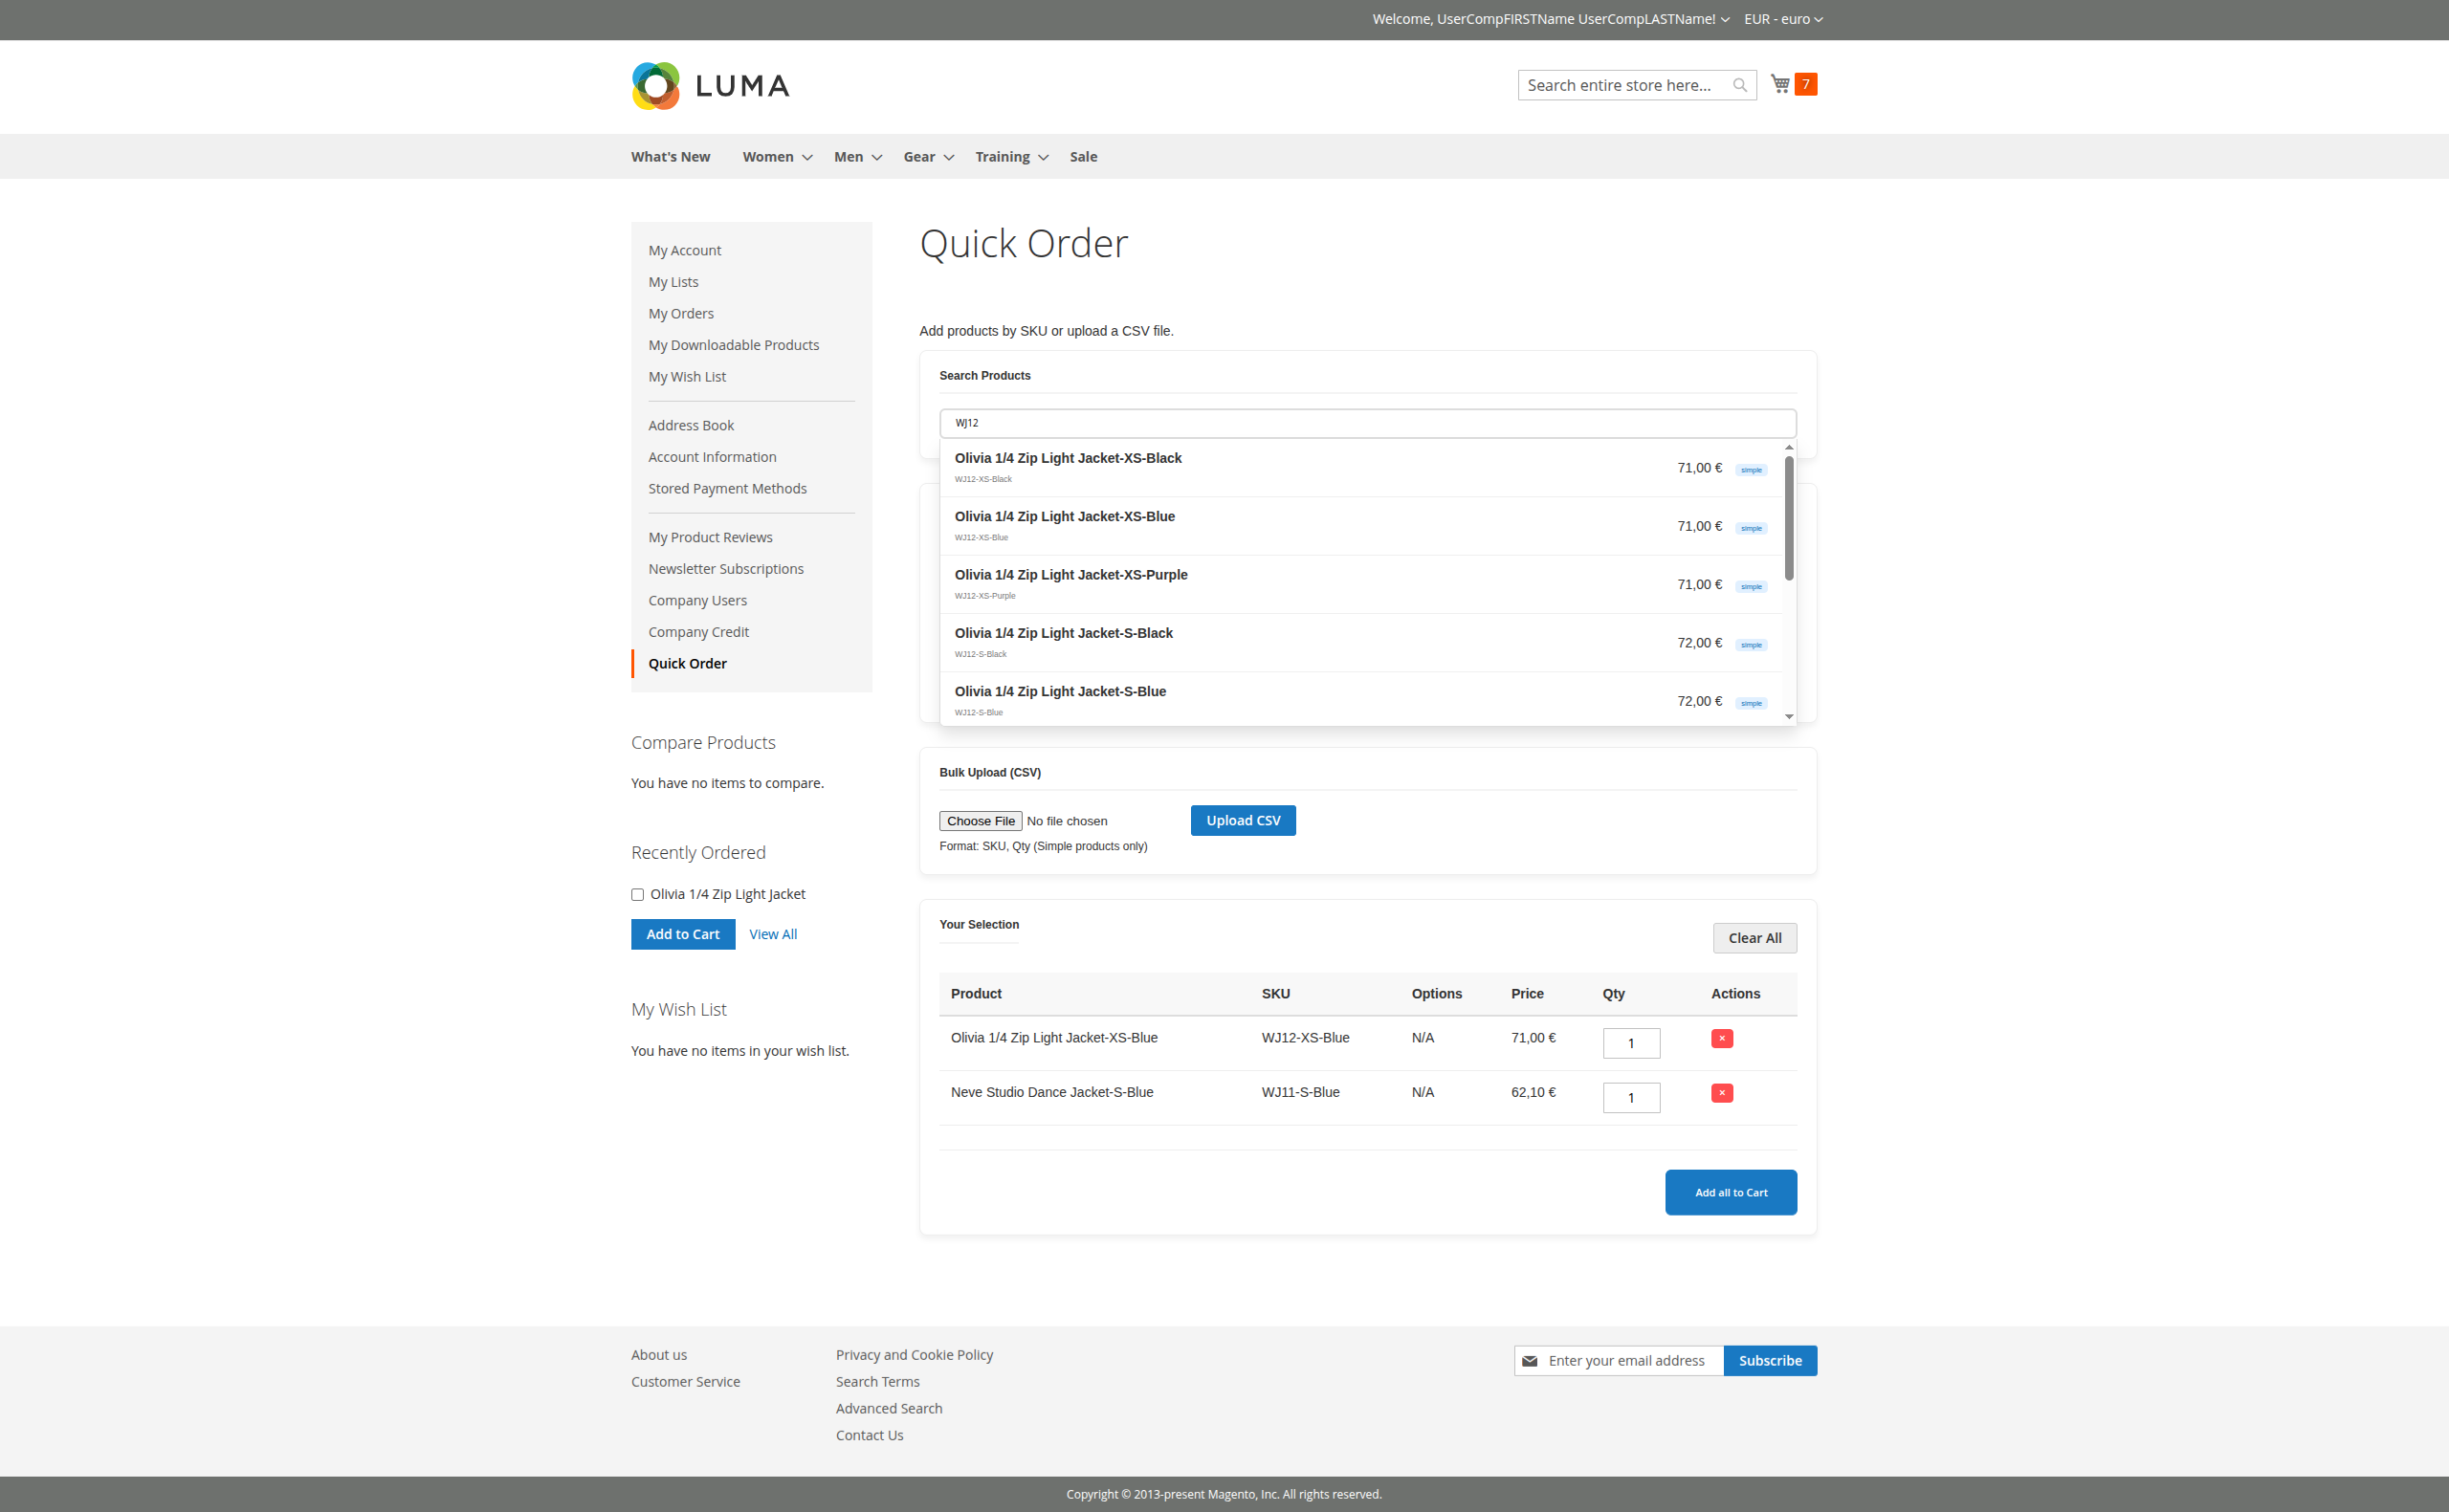Open the Sale menu item

1083,156
